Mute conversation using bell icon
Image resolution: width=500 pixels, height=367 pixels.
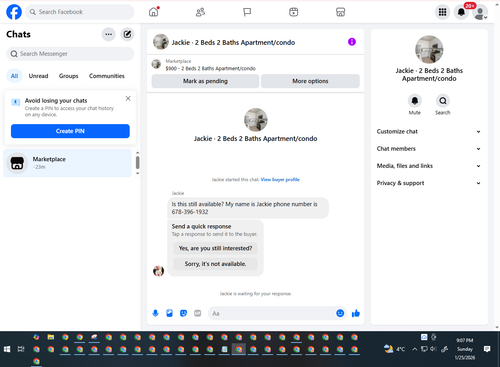coord(415,101)
